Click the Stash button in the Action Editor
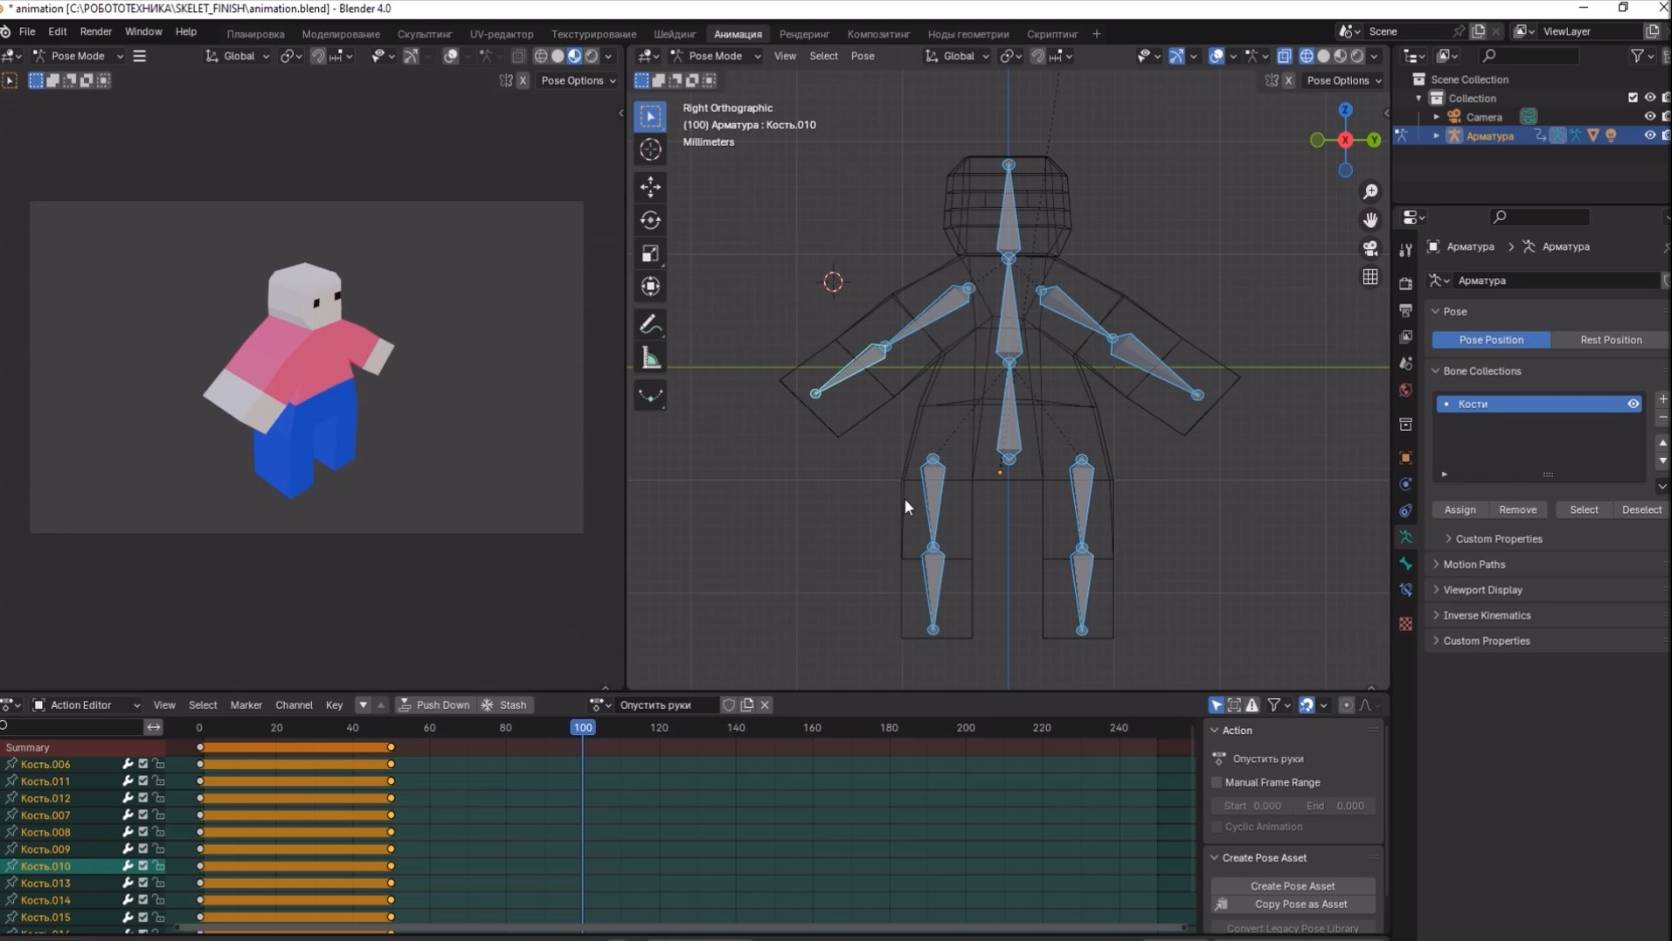1672x941 pixels. tap(505, 705)
